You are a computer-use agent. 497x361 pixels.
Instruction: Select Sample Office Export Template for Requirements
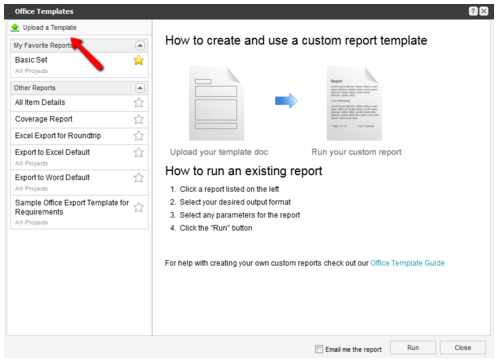(x=79, y=212)
